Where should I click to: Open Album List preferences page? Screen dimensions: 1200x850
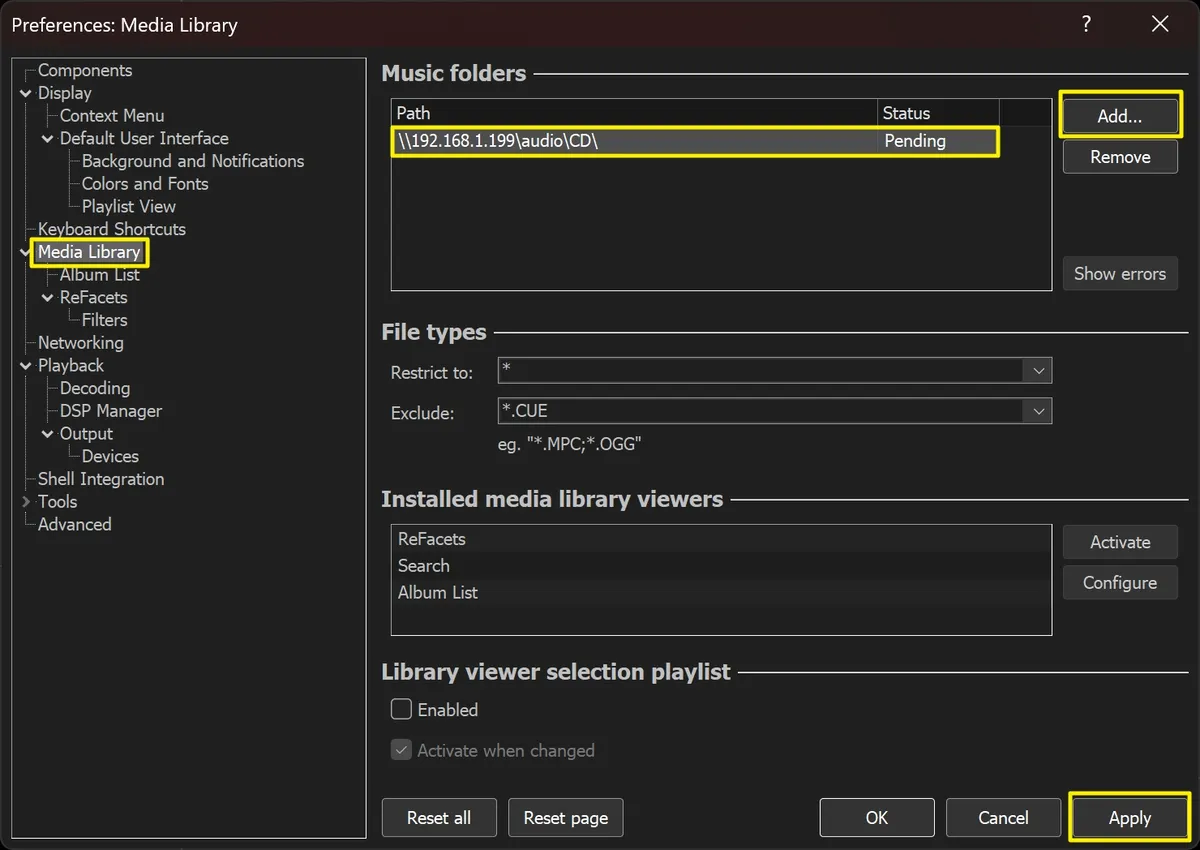coord(100,275)
